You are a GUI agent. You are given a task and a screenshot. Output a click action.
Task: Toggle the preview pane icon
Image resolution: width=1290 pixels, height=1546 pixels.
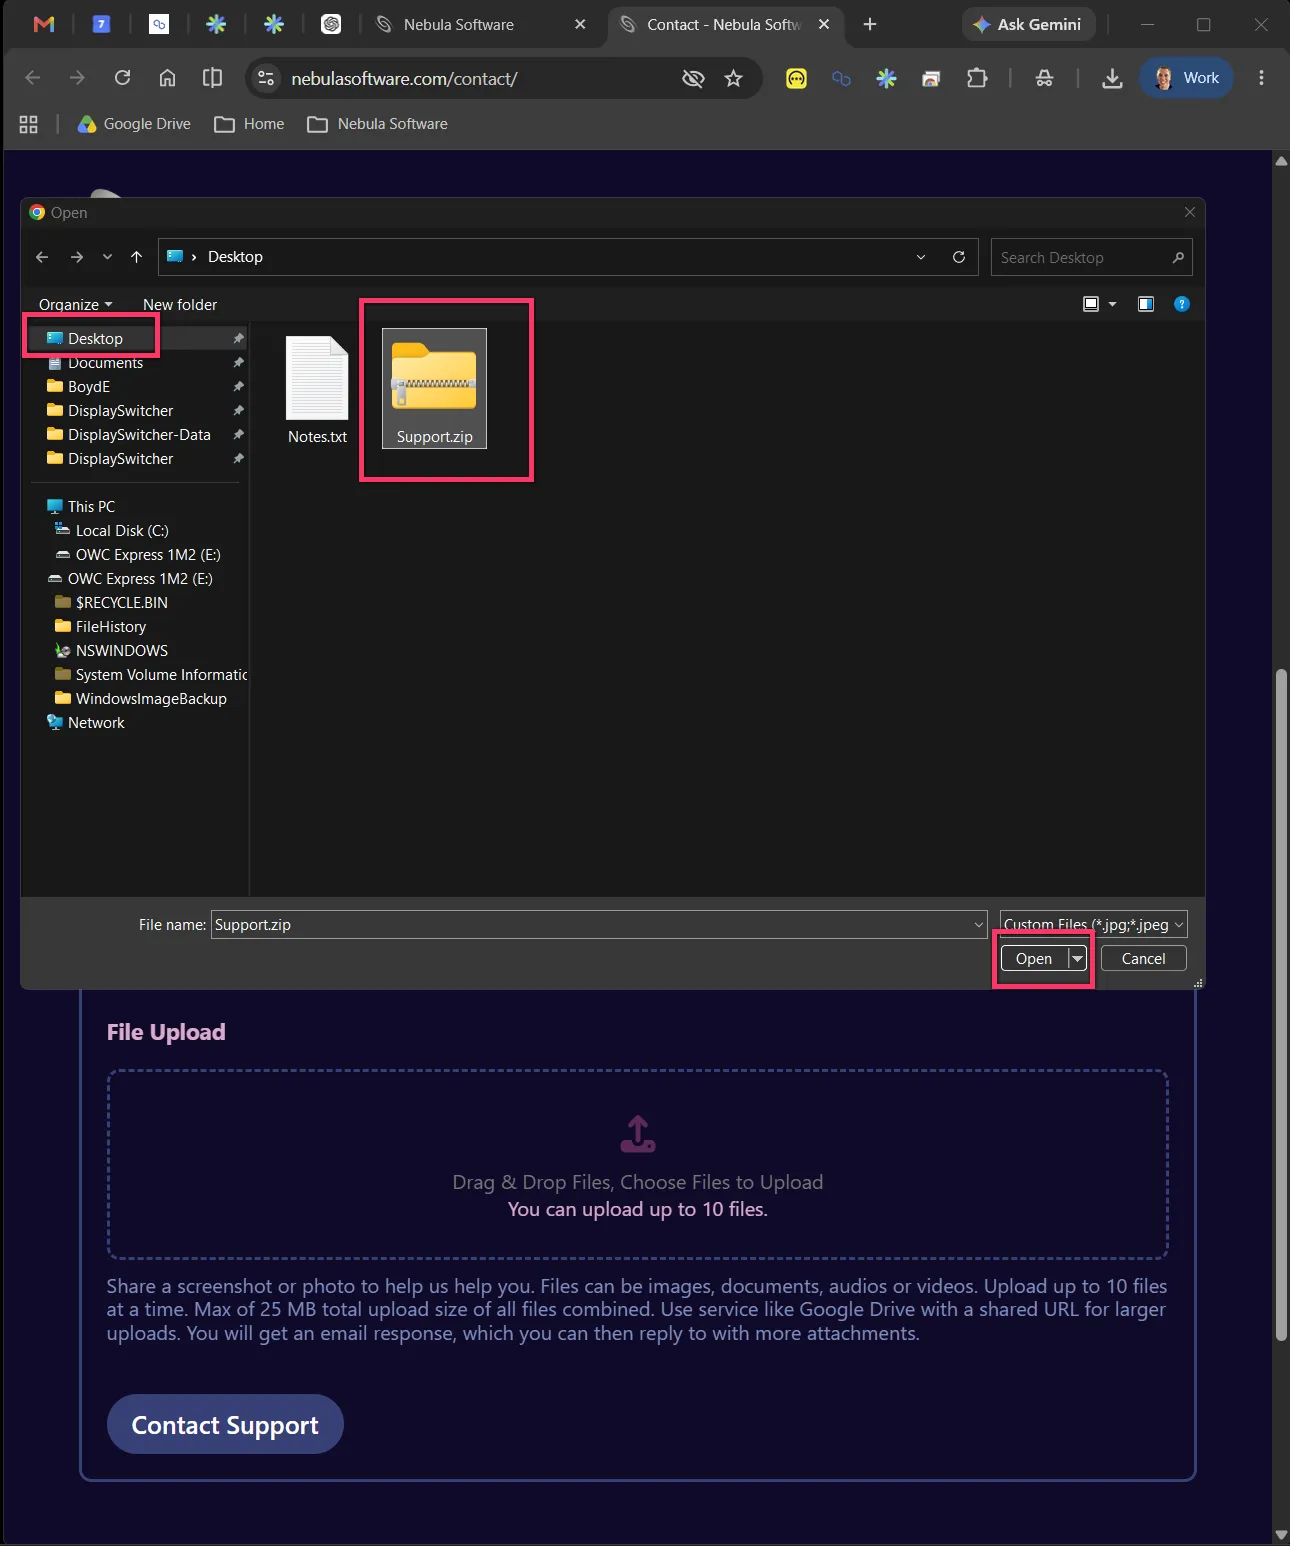[1146, 304]
